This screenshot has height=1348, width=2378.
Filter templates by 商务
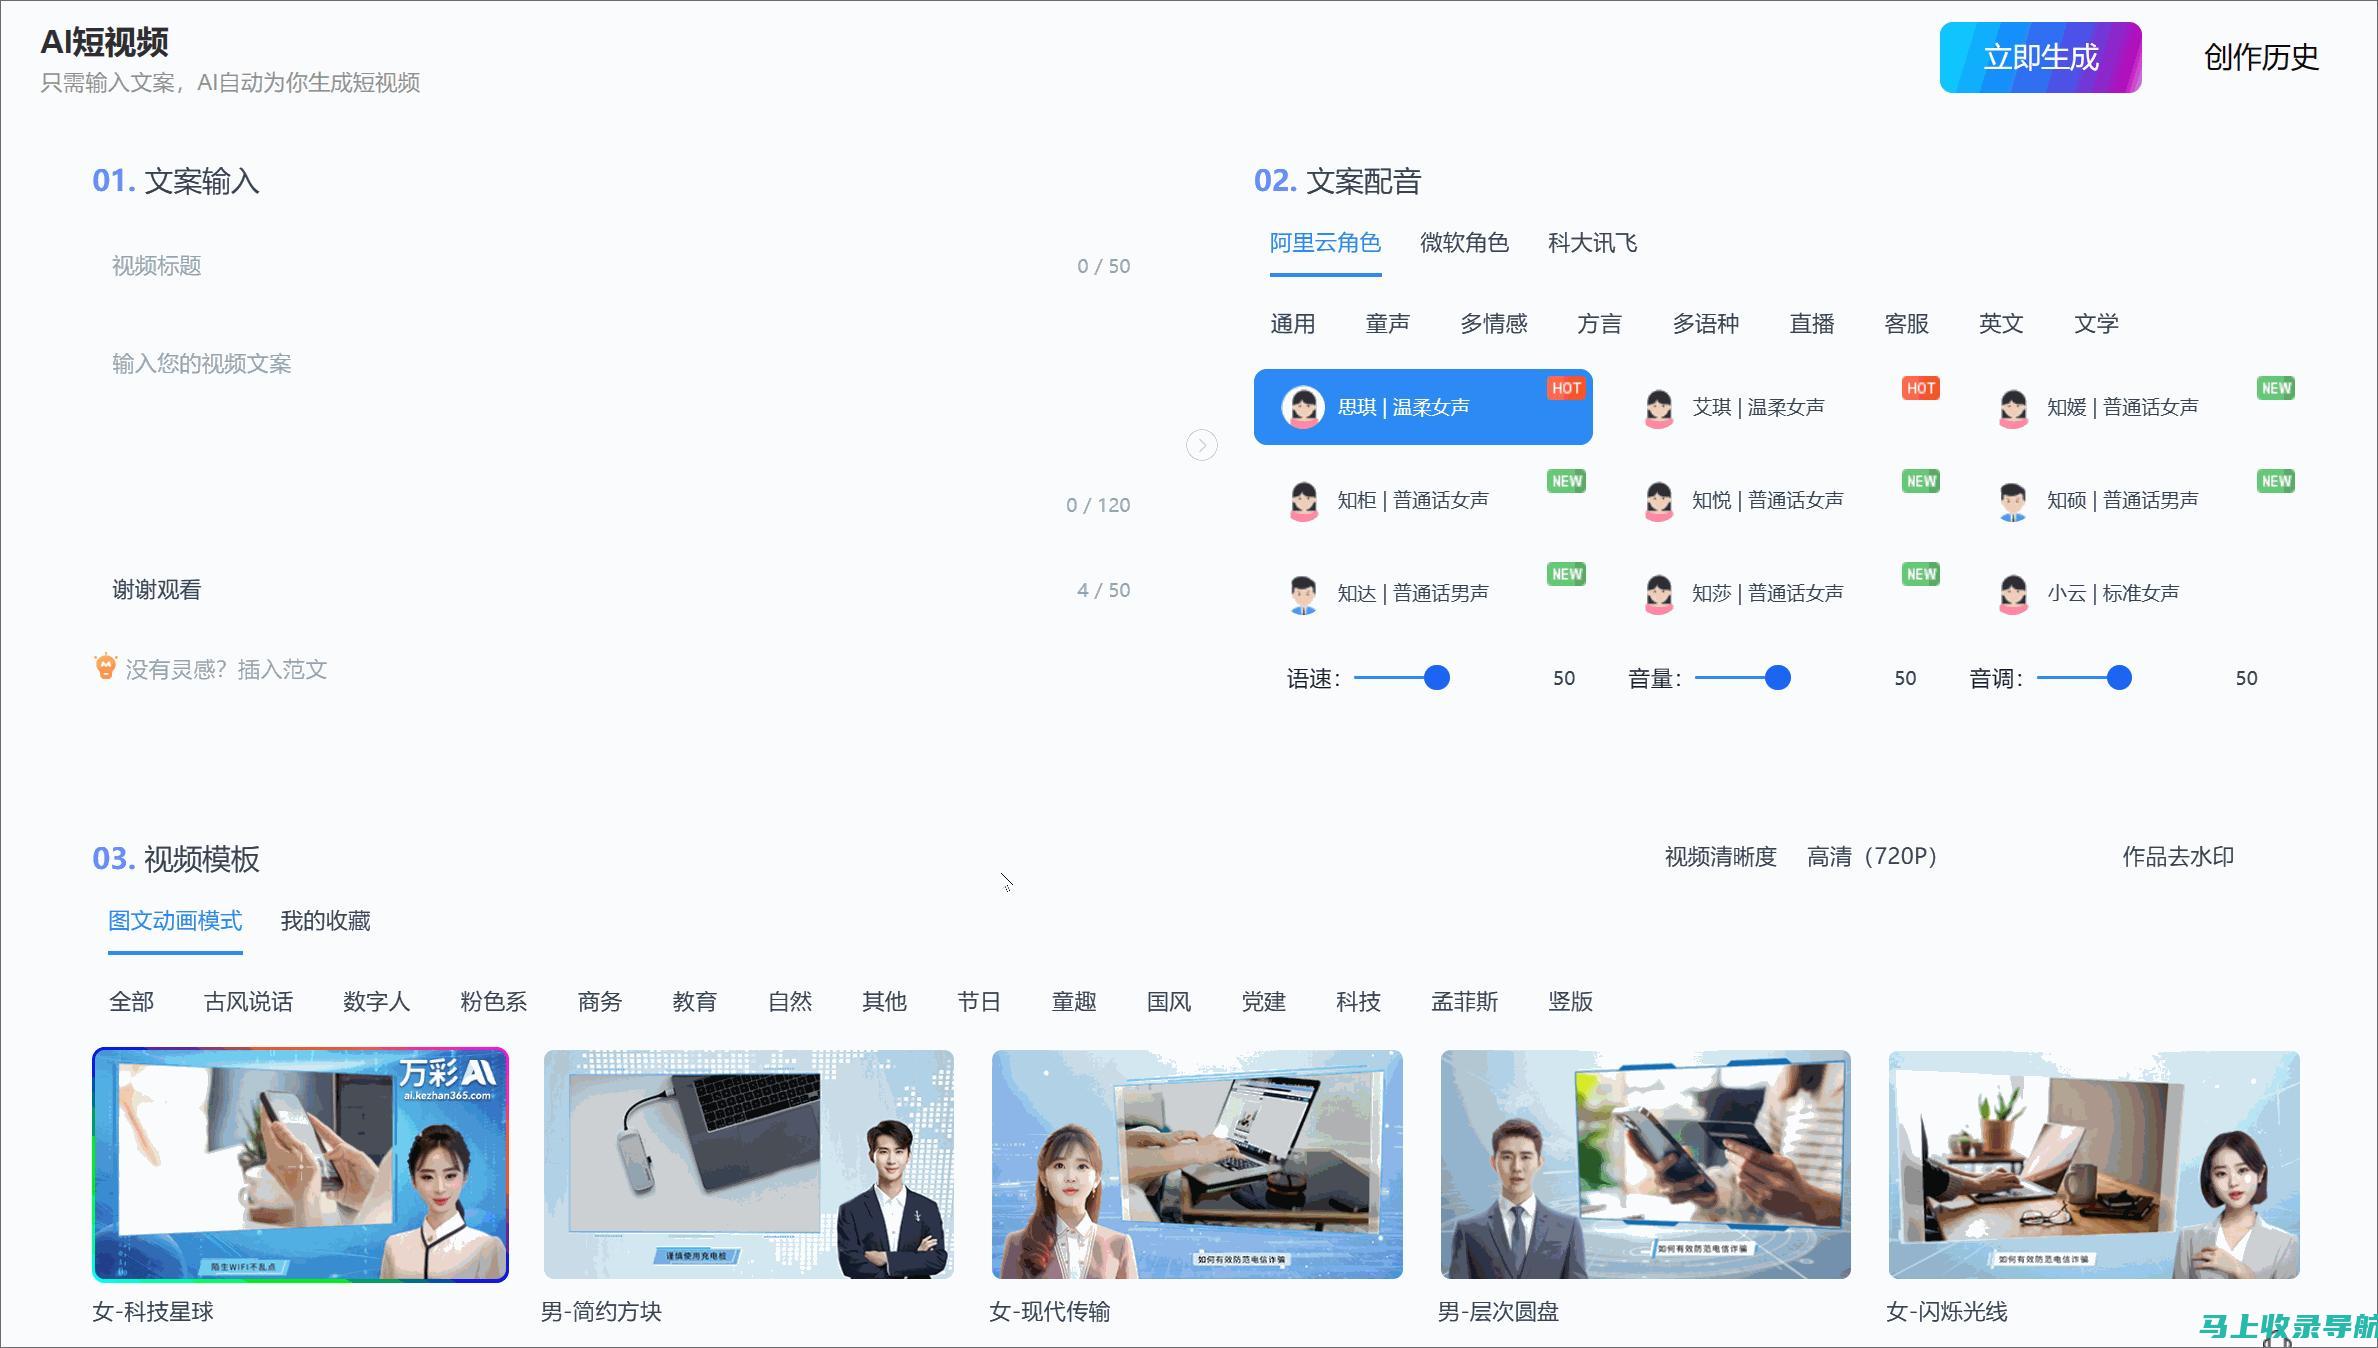600,1002
